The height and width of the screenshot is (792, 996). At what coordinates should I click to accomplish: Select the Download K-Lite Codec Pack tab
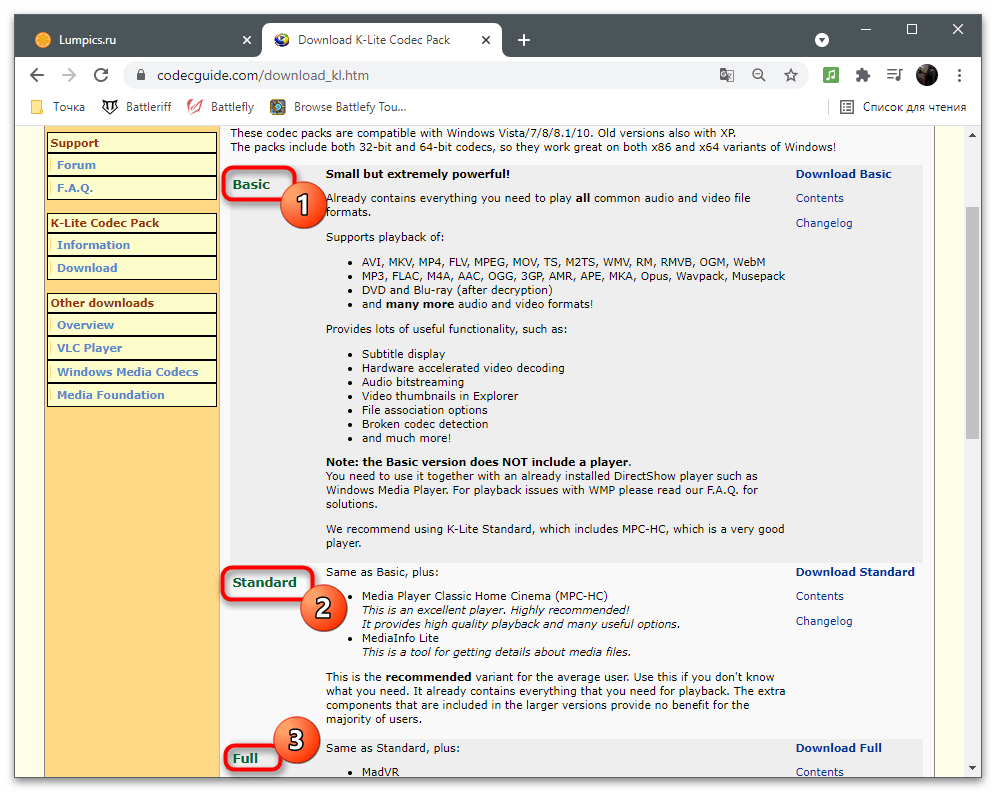(381, 40)
